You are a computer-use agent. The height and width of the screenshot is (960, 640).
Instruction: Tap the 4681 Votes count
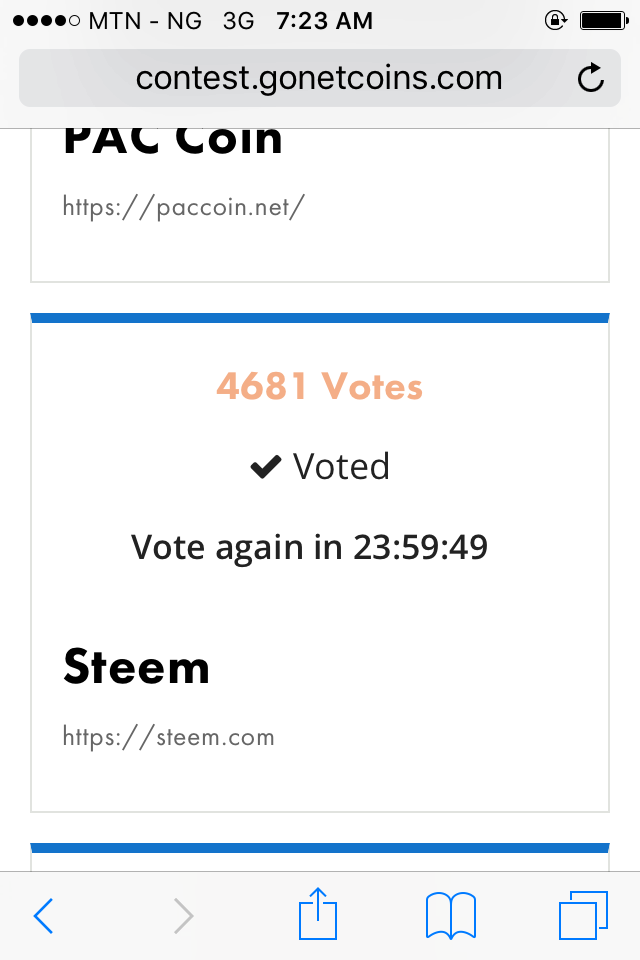pyautogui.click(x=319, y=387)
